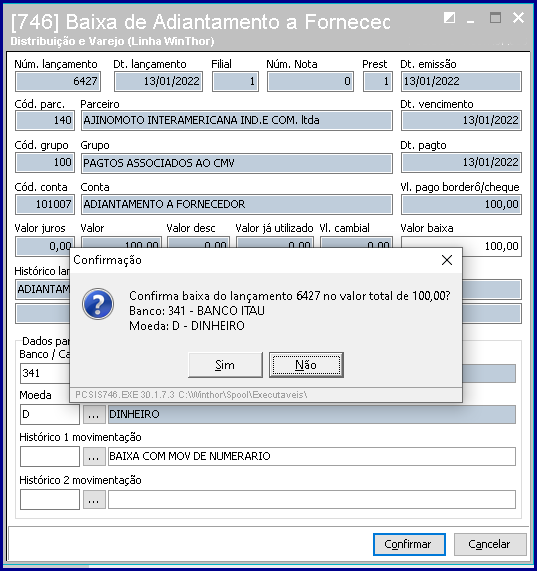Click the Dt. vencimento field

[x=461, y=121]
